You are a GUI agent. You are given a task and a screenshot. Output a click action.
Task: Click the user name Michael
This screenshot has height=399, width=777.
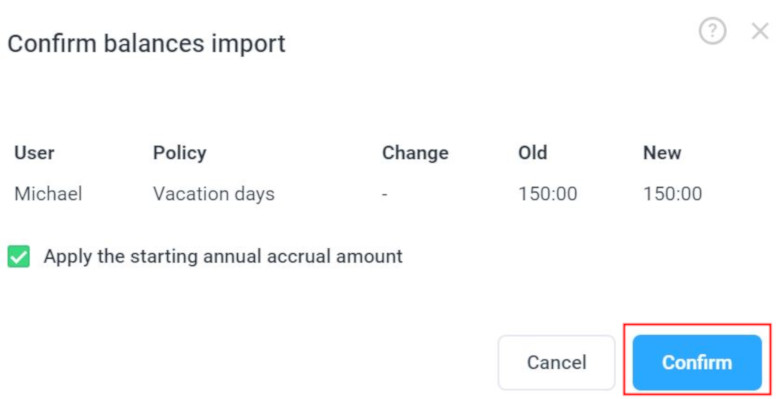tap(48, 193)
